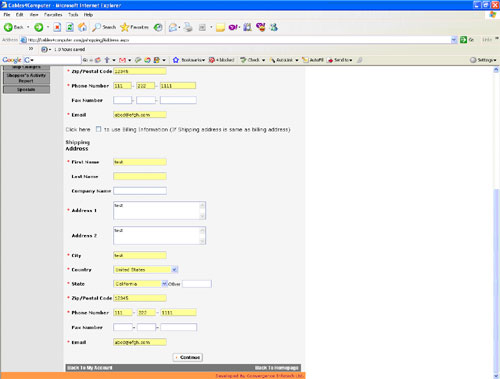Click the Continue button
This screenshot has height=379, width=500.
188,357
